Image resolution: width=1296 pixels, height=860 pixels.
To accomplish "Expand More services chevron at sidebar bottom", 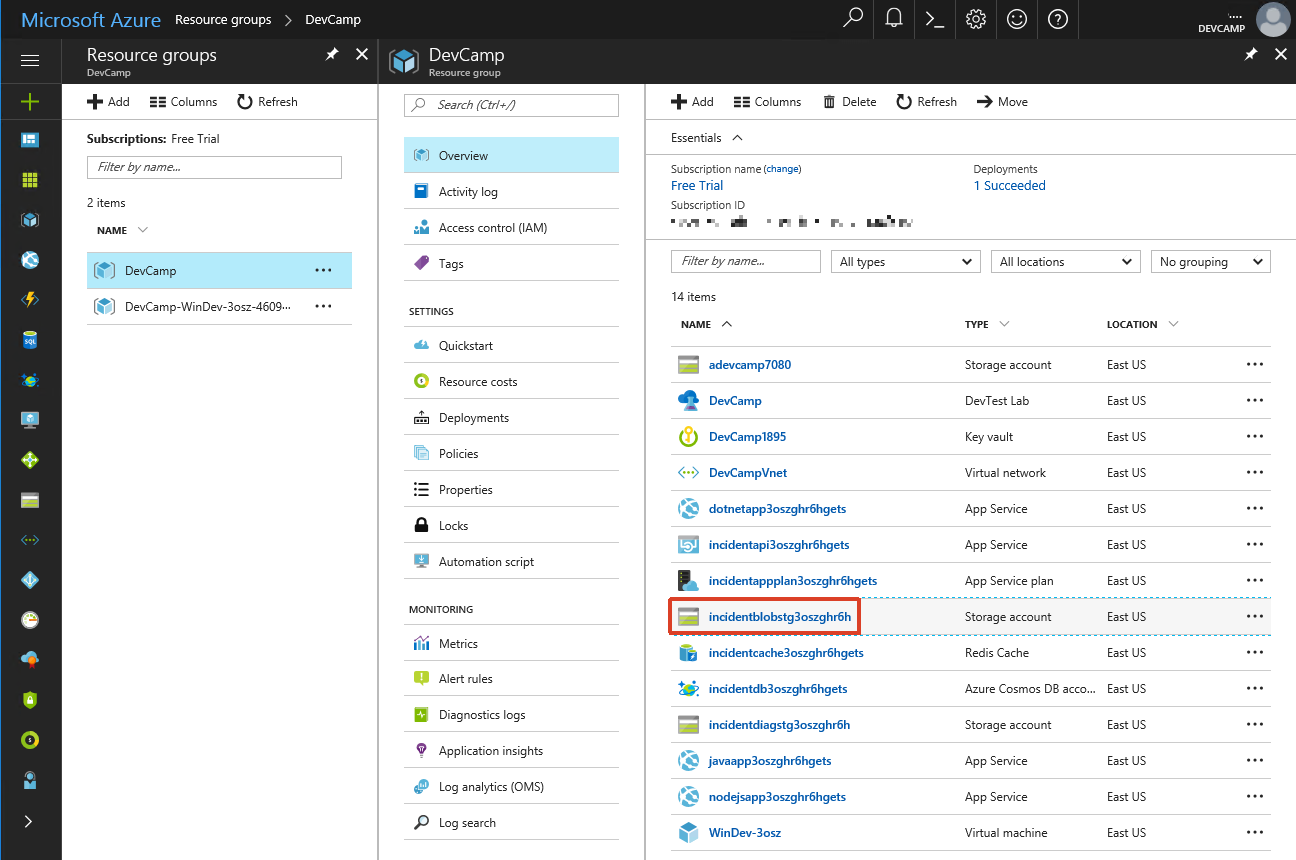I will pos(28,821).
